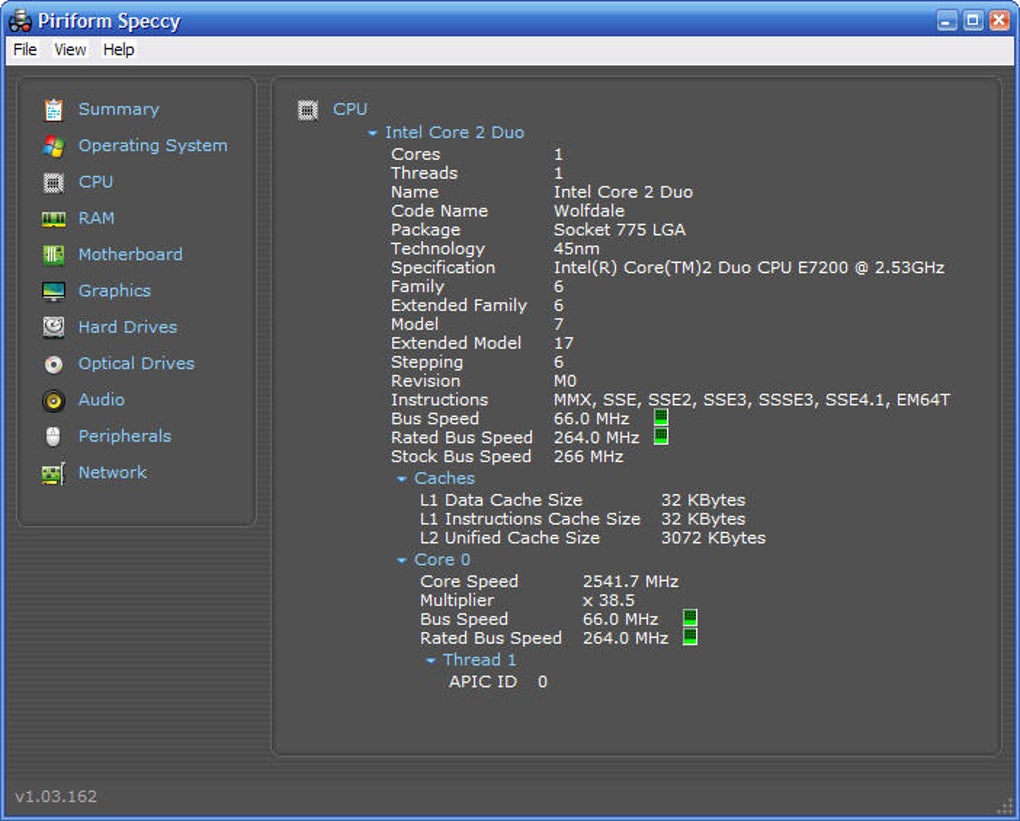Viewport: 1020px width, 821px height.
Task: Open the File menu
Action: (x=25, y=50)
